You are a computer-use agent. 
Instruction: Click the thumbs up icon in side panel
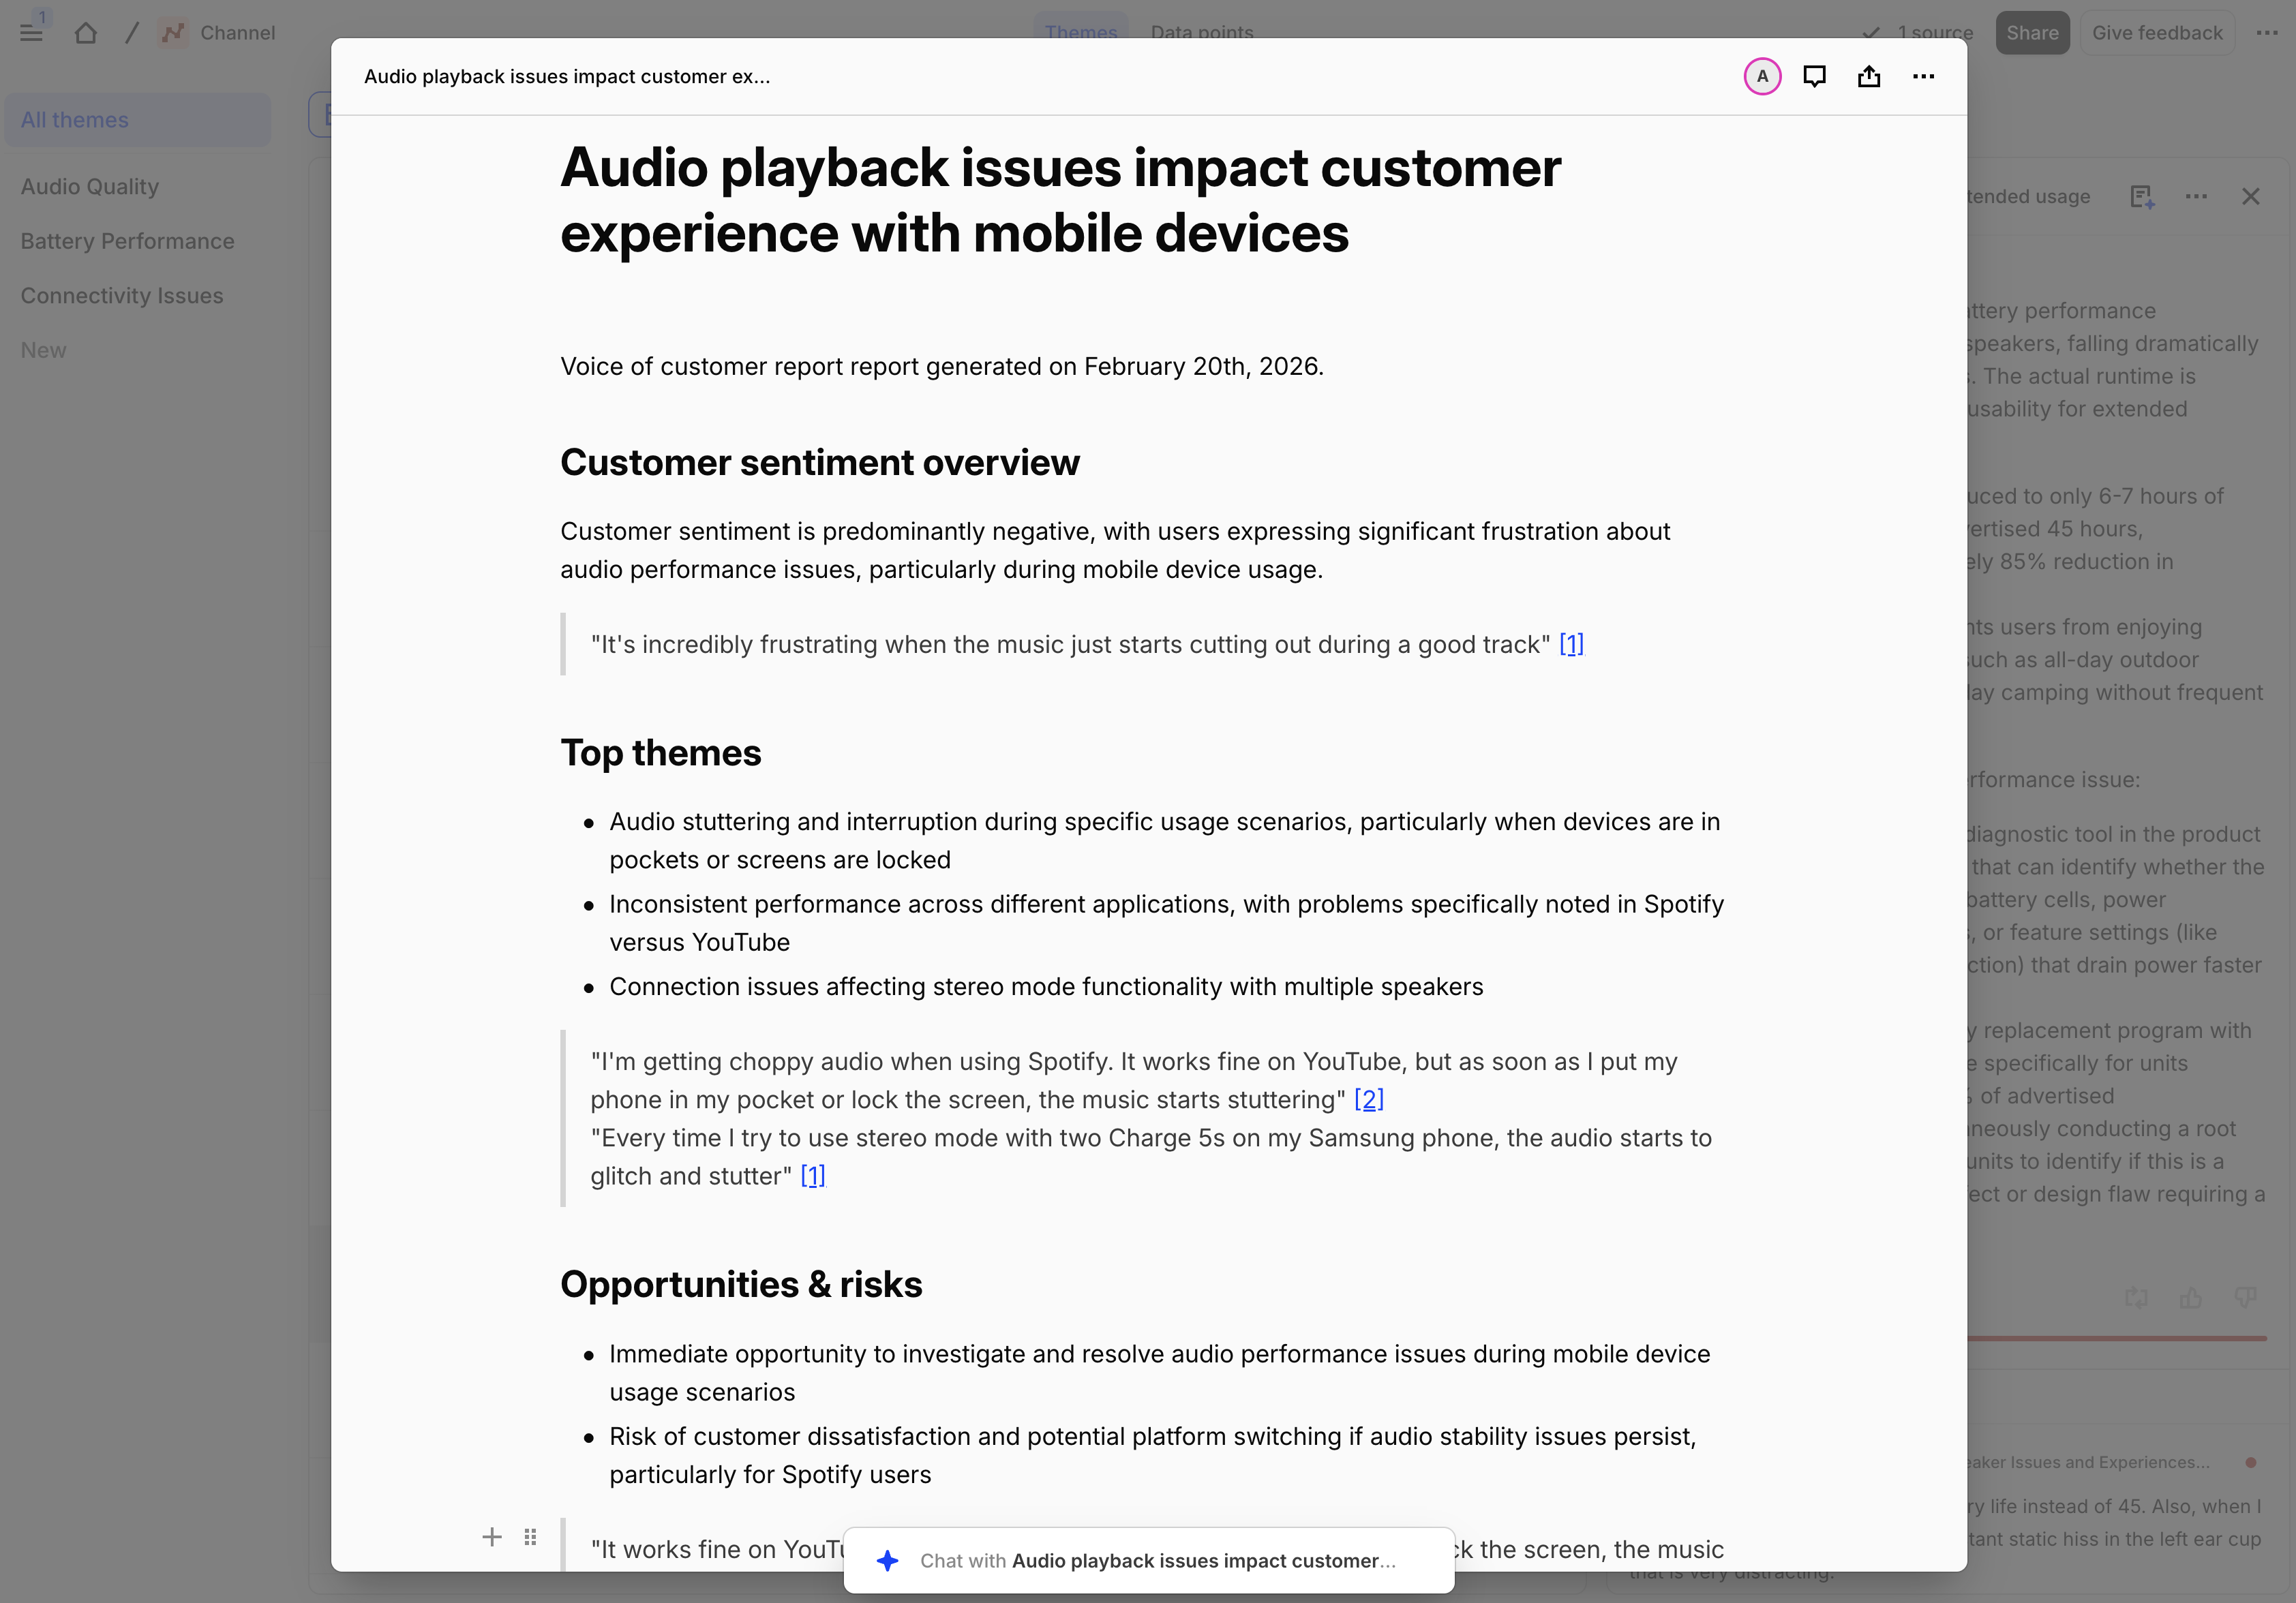tap(2190, 1297)
